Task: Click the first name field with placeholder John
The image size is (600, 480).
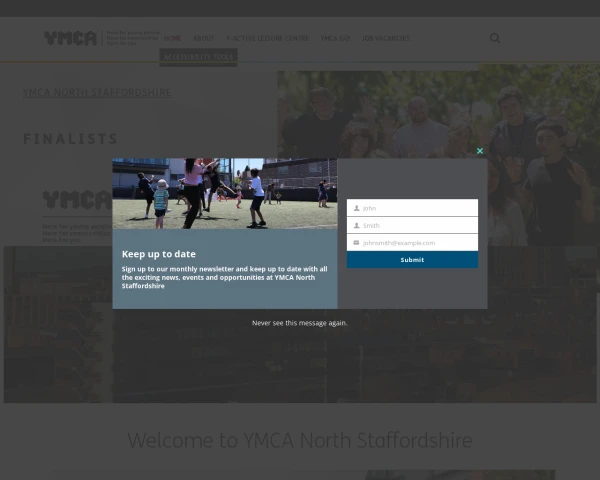Action: (412, 208)
